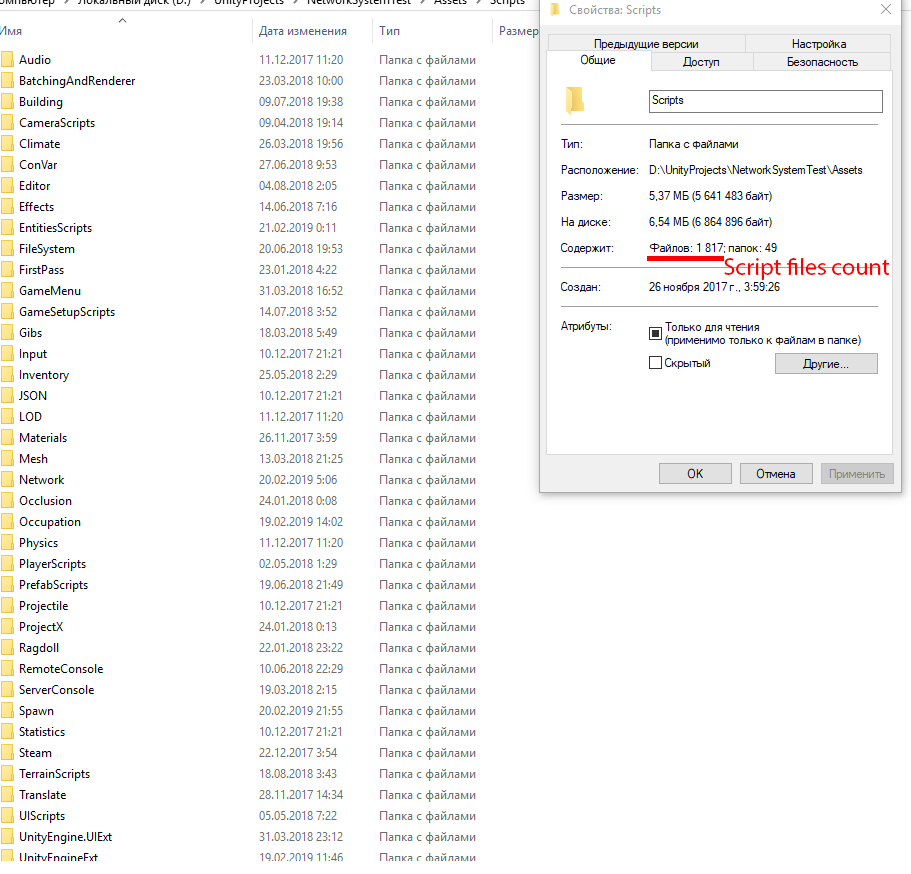The width and height of the screenshot is (911, 874).
Task: Click the Отмена button
Action: [776, 473]
